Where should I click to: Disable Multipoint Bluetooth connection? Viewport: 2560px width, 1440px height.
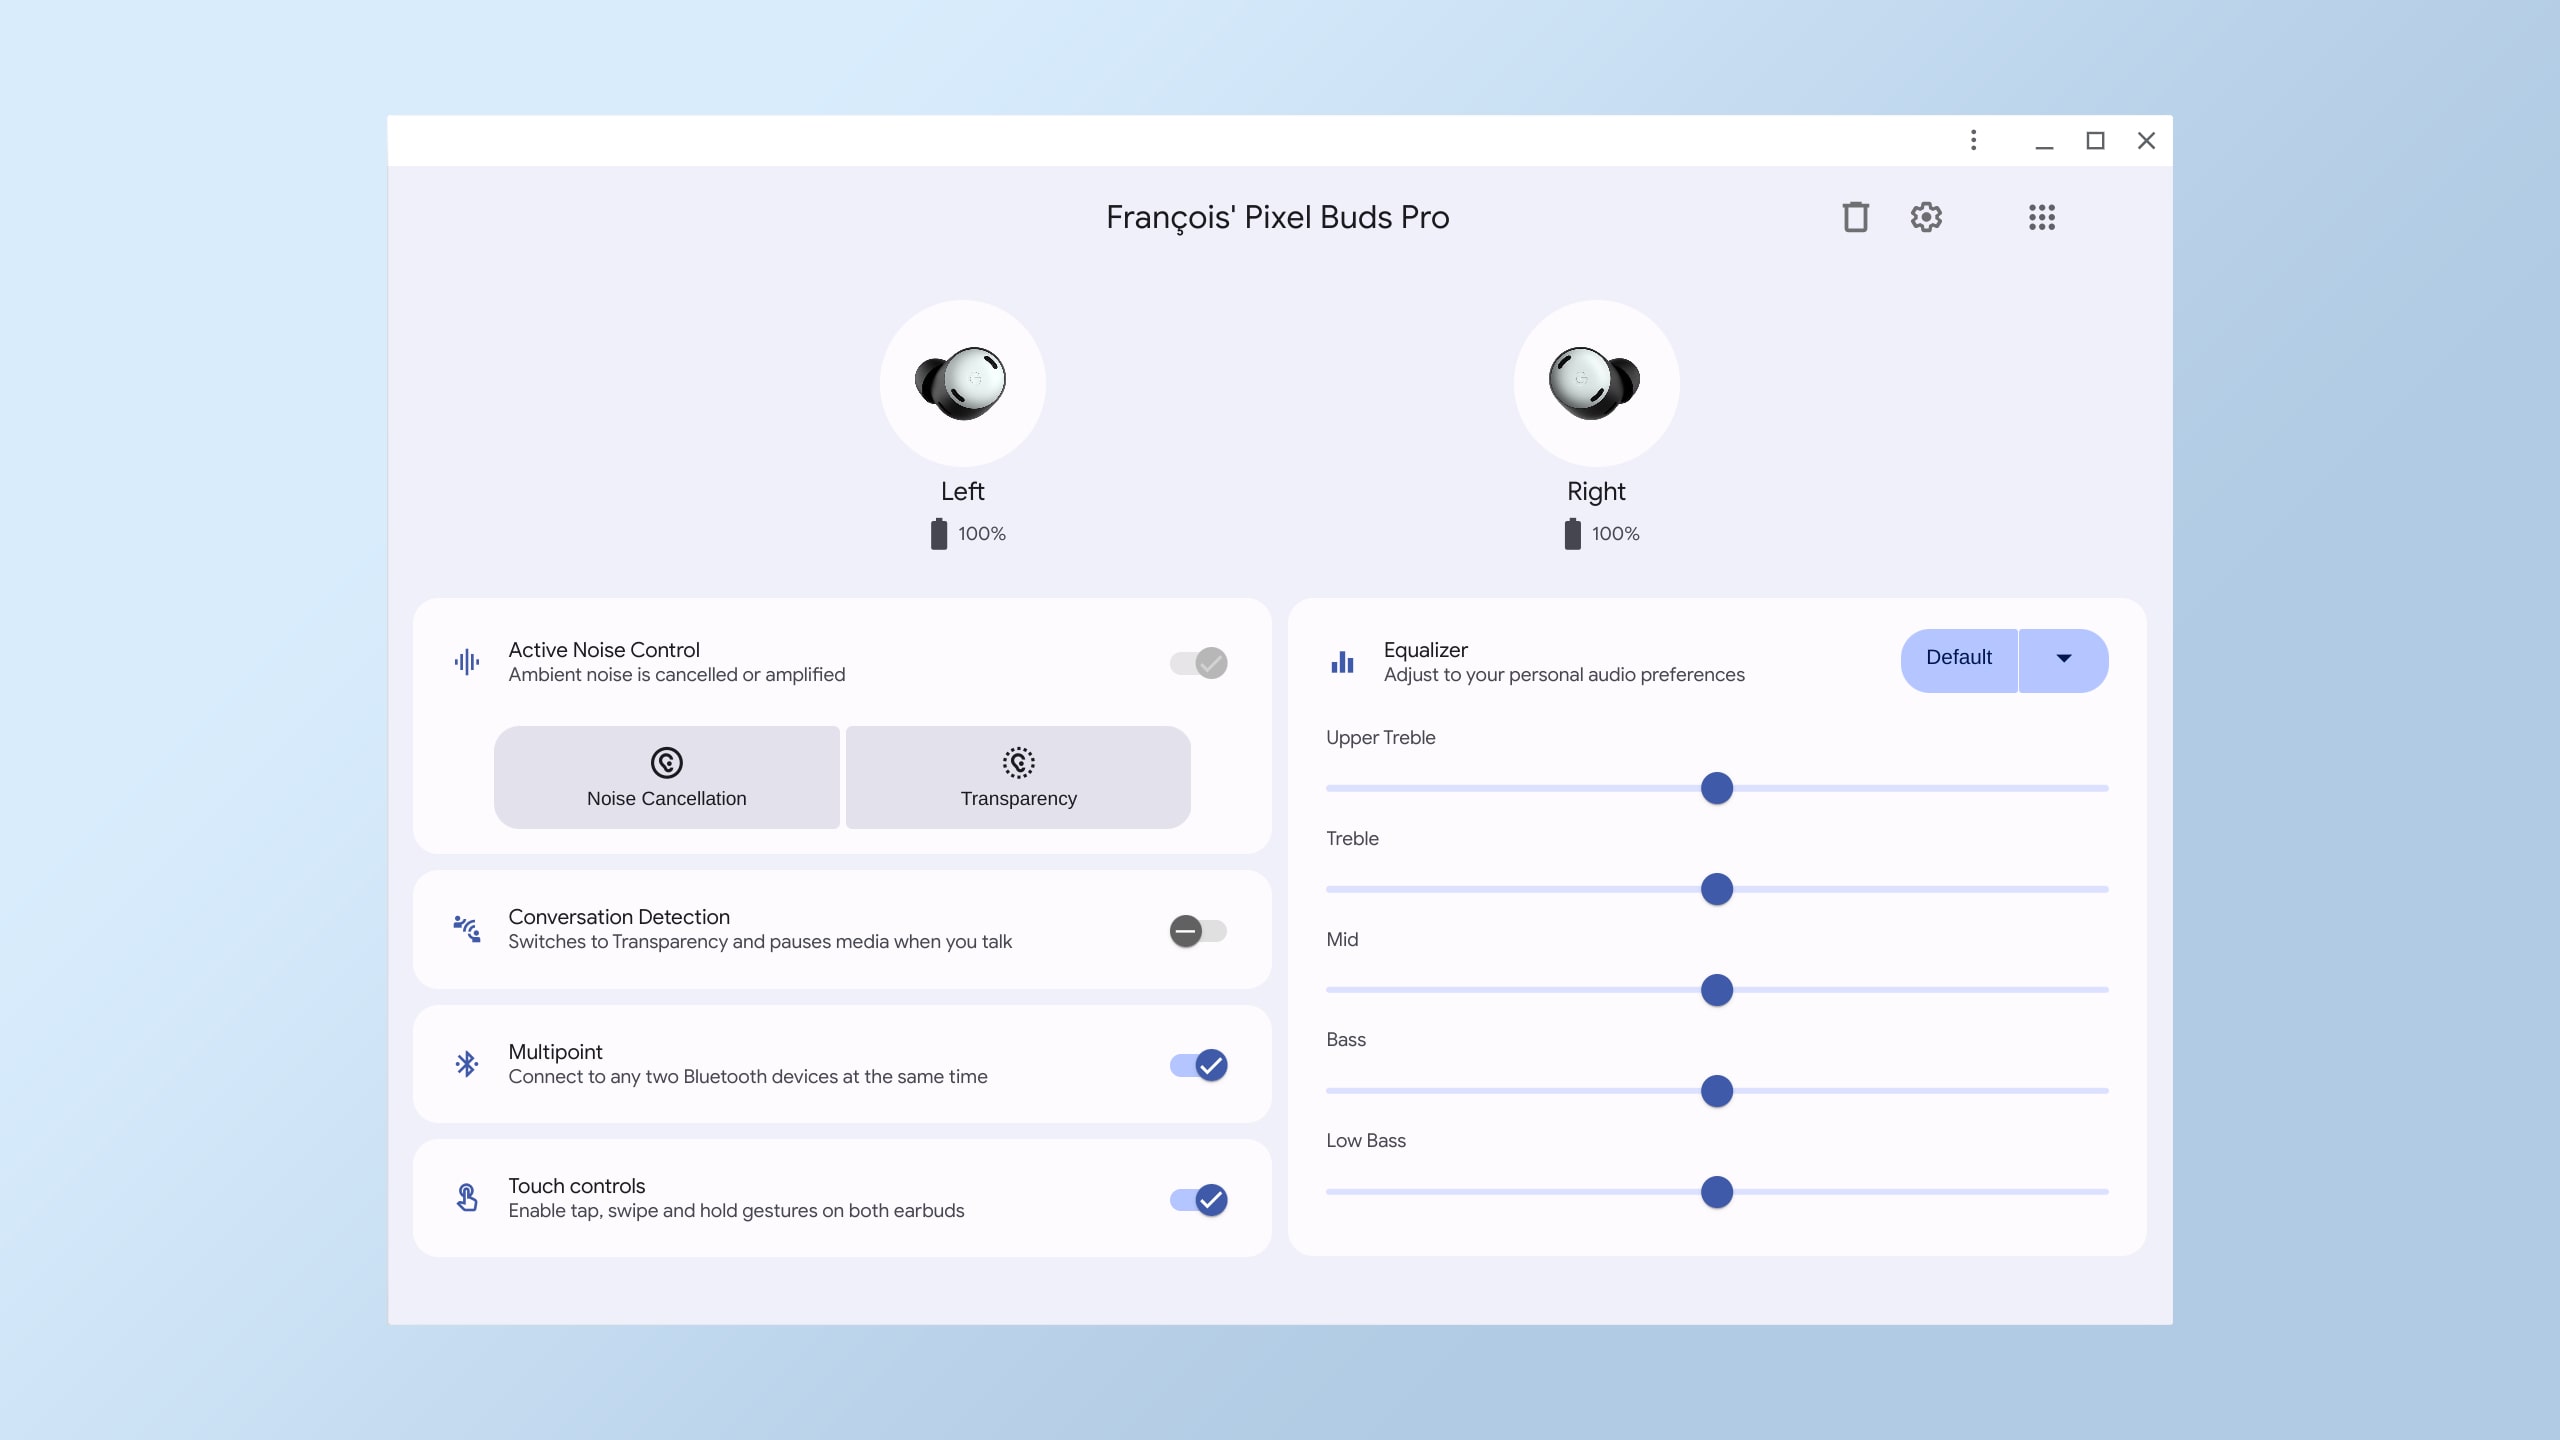click(x=1197, y=1064)
